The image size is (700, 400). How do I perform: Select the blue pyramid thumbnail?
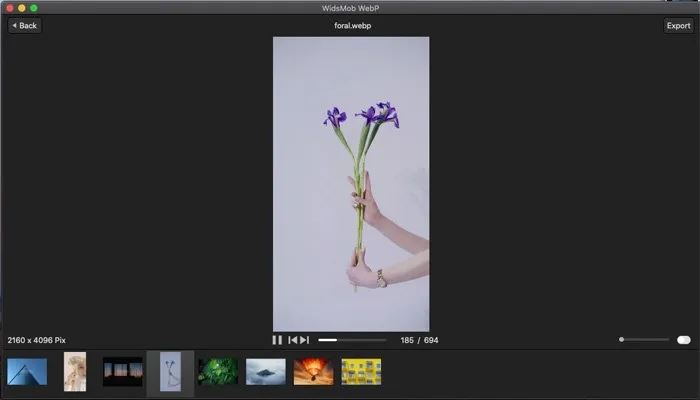pos(27,371)
